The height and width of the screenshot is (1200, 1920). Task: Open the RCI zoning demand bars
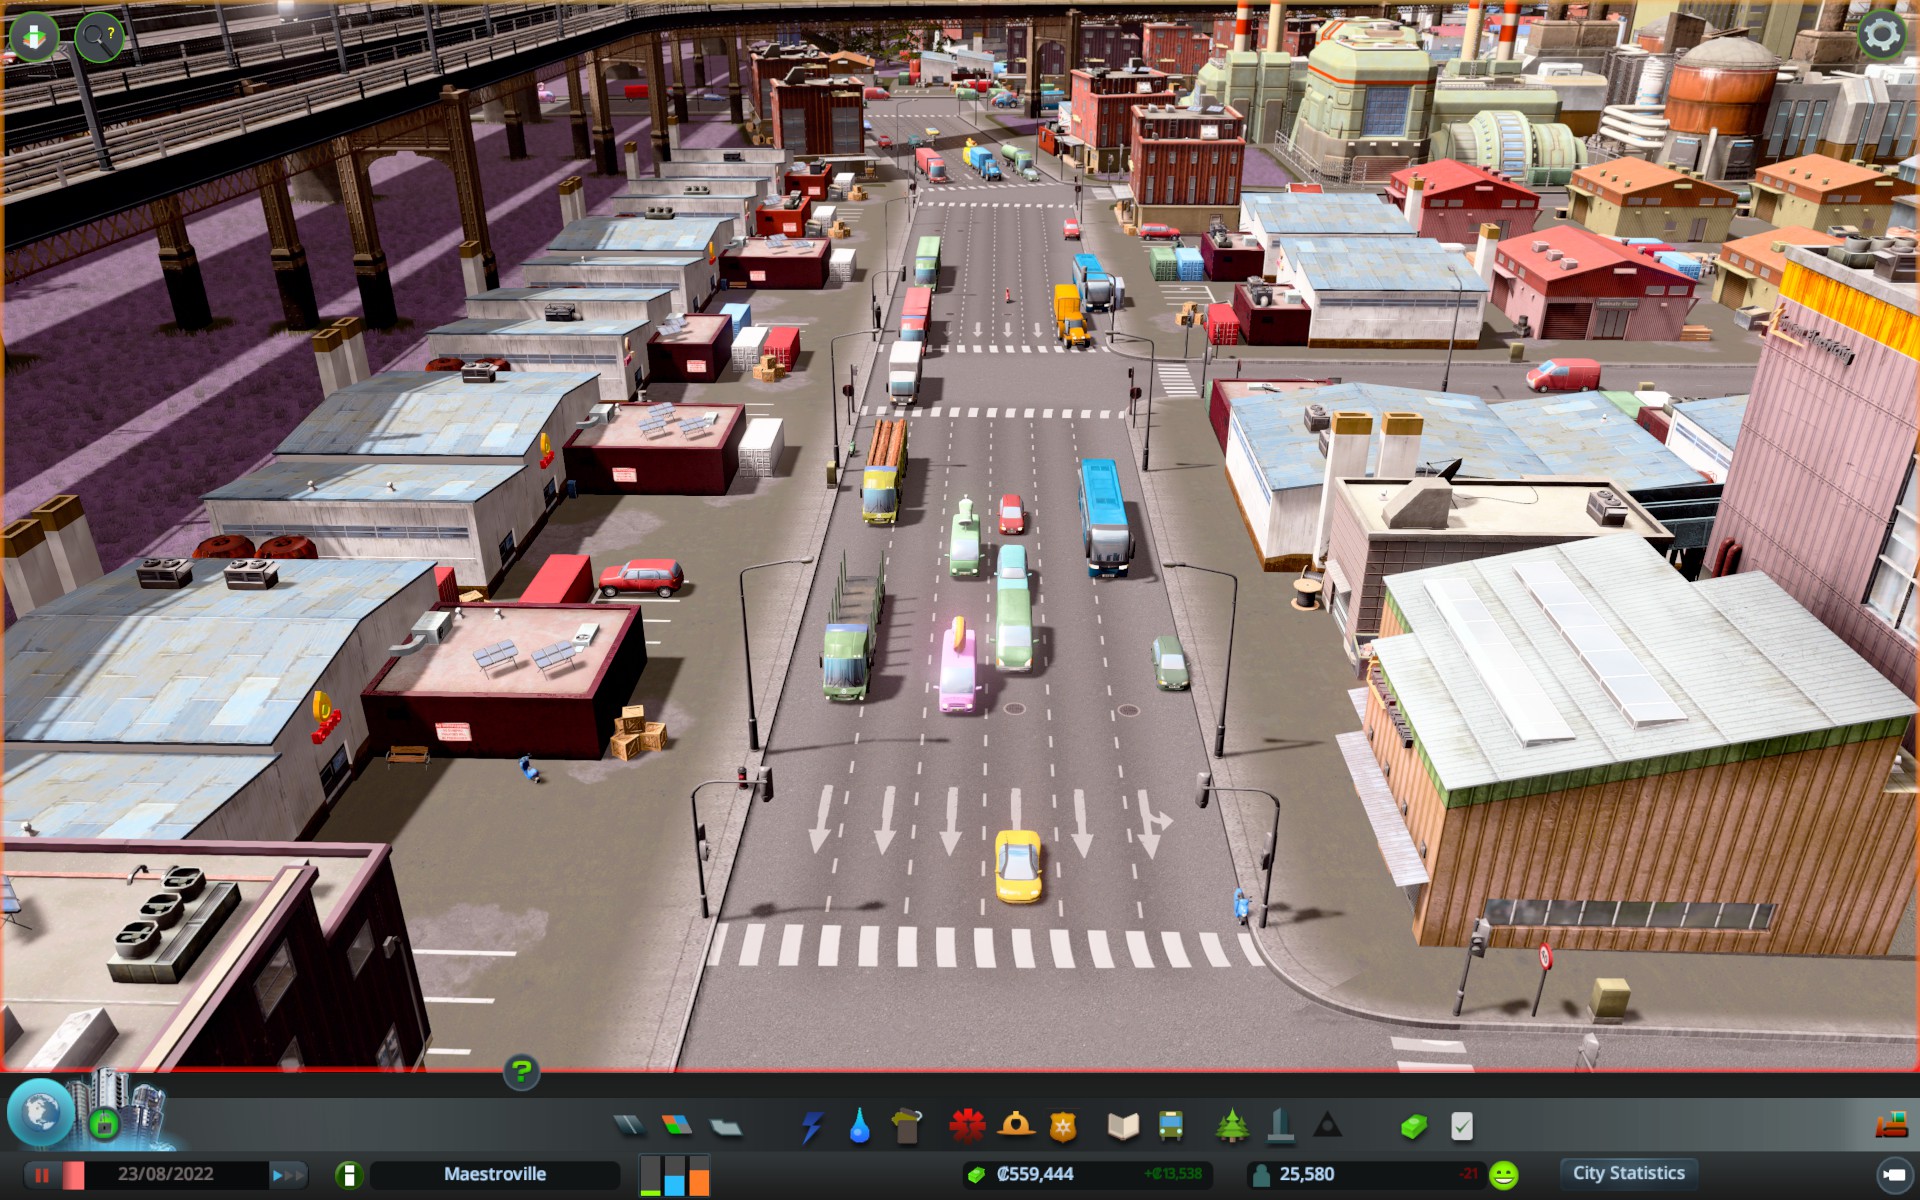click(x=674, y=1175)
